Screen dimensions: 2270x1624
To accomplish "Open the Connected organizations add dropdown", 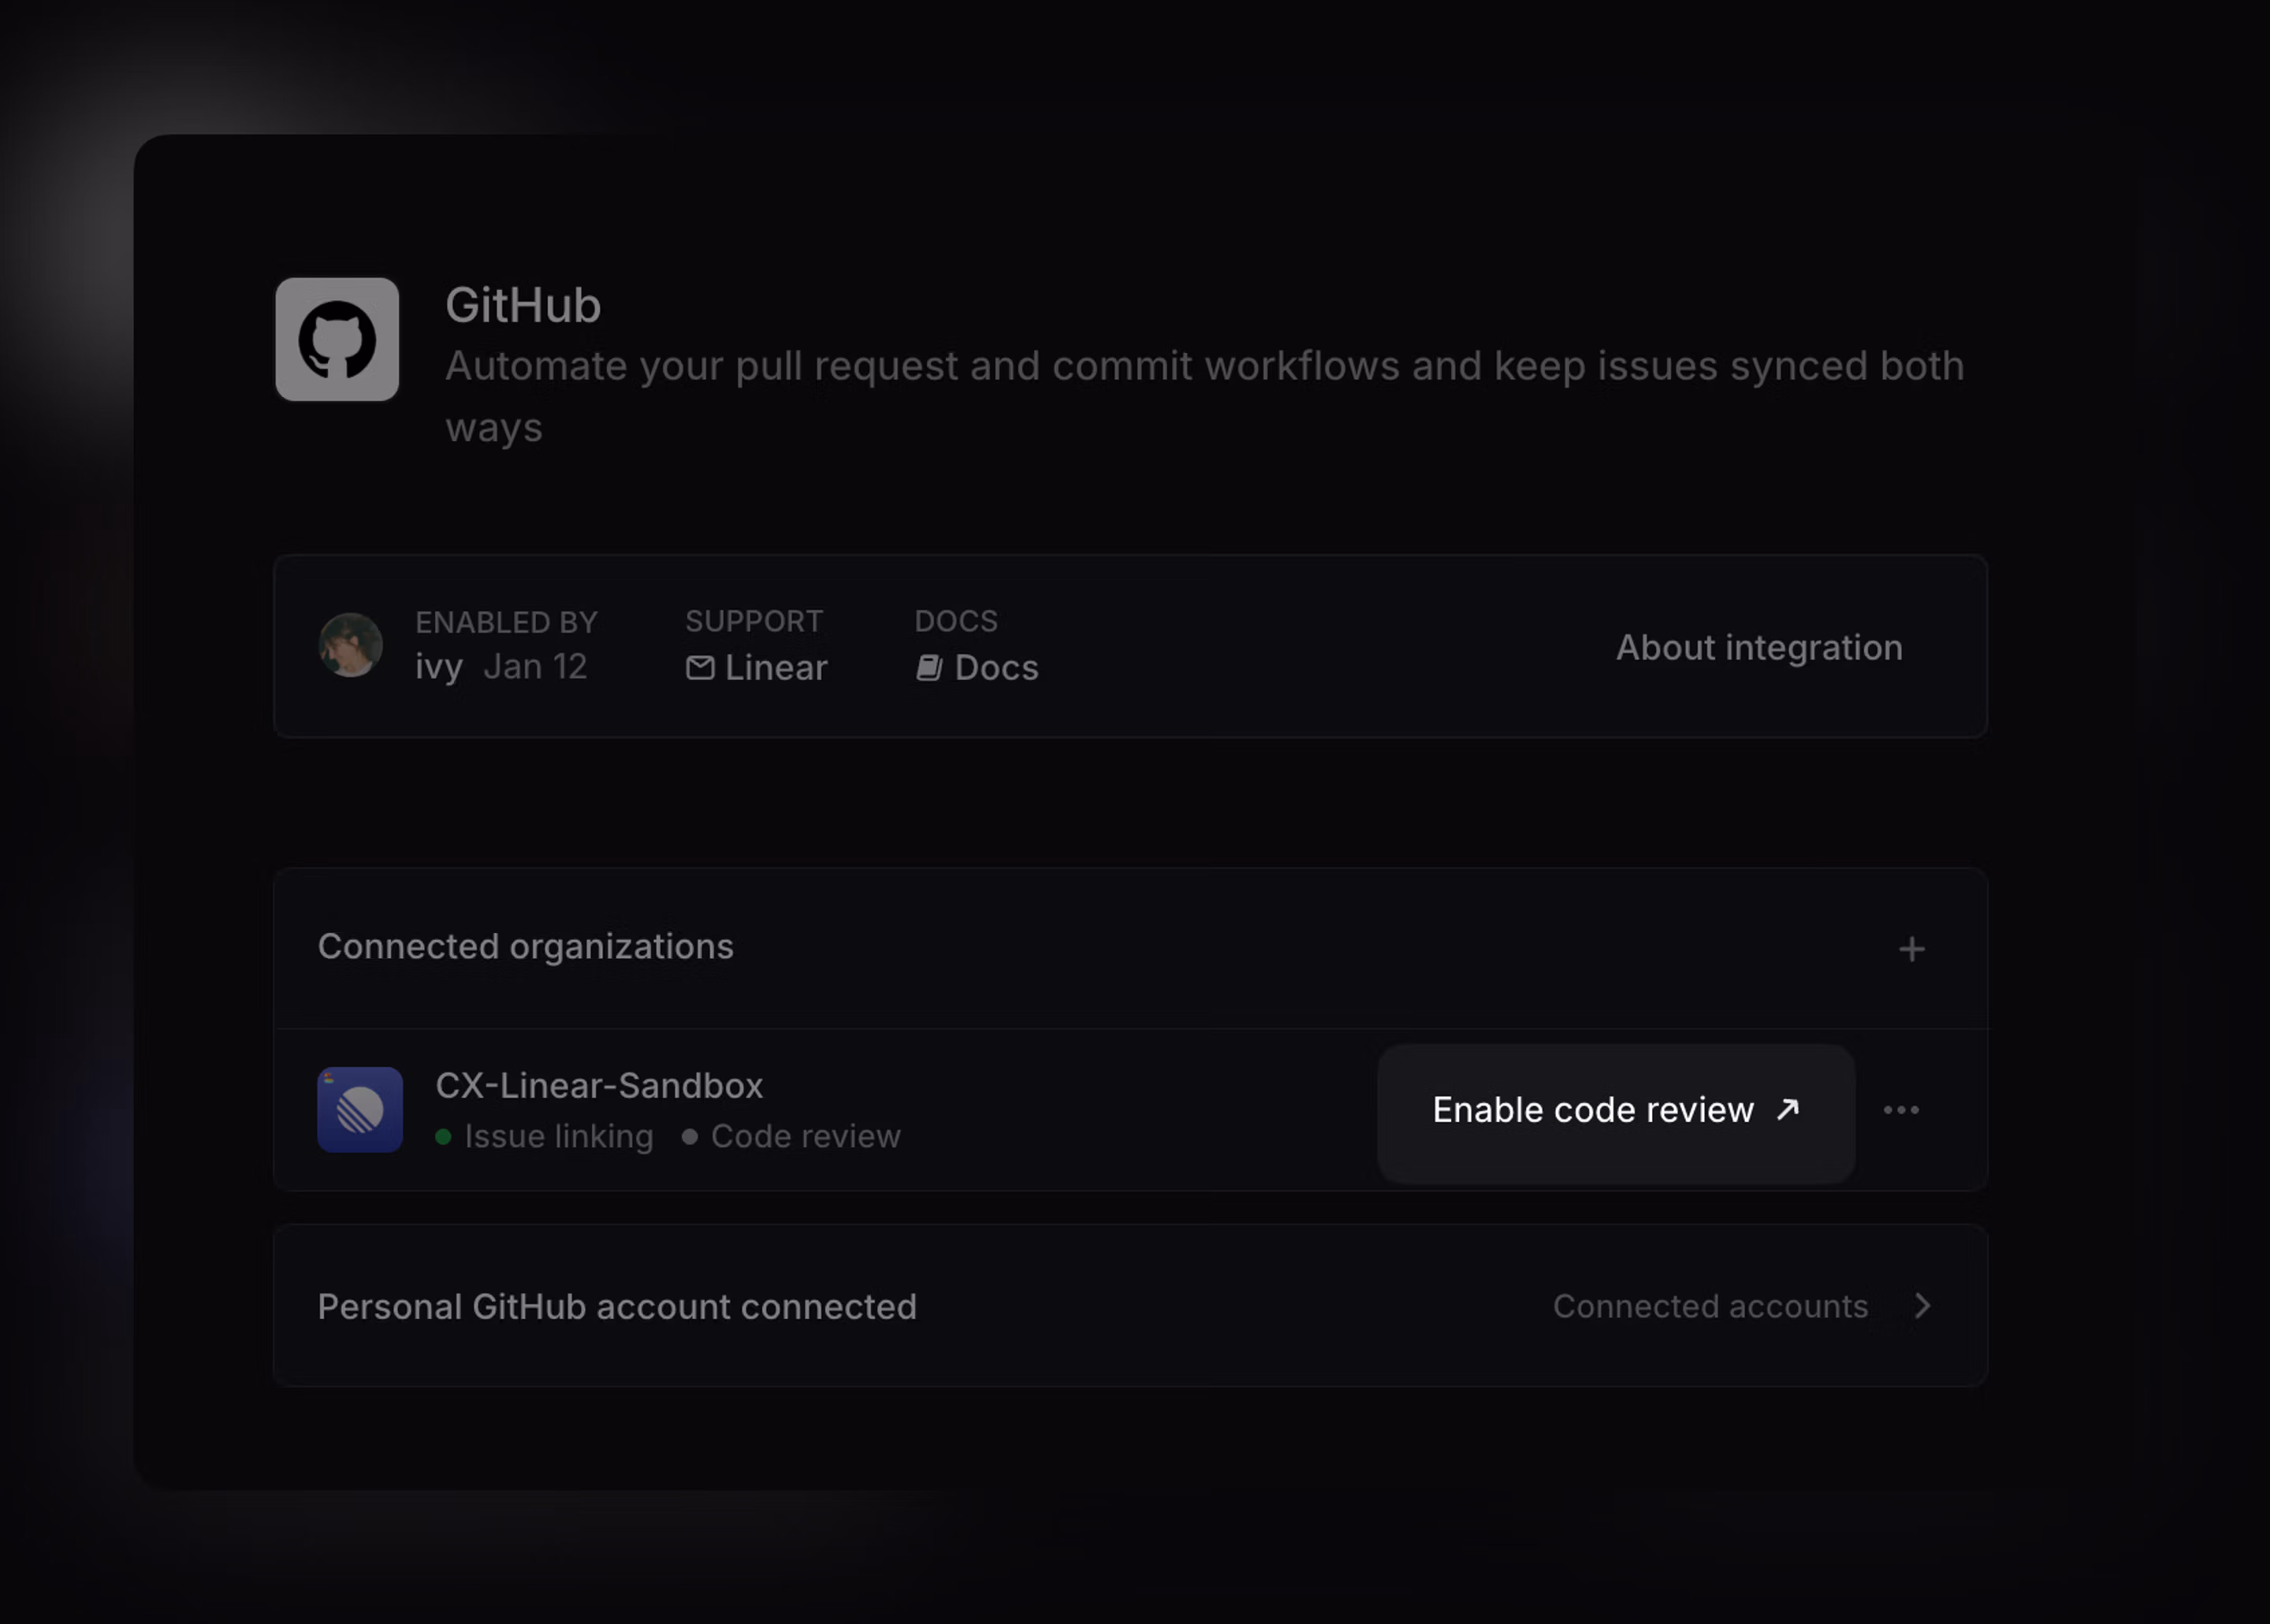I will pos(1911,948).
